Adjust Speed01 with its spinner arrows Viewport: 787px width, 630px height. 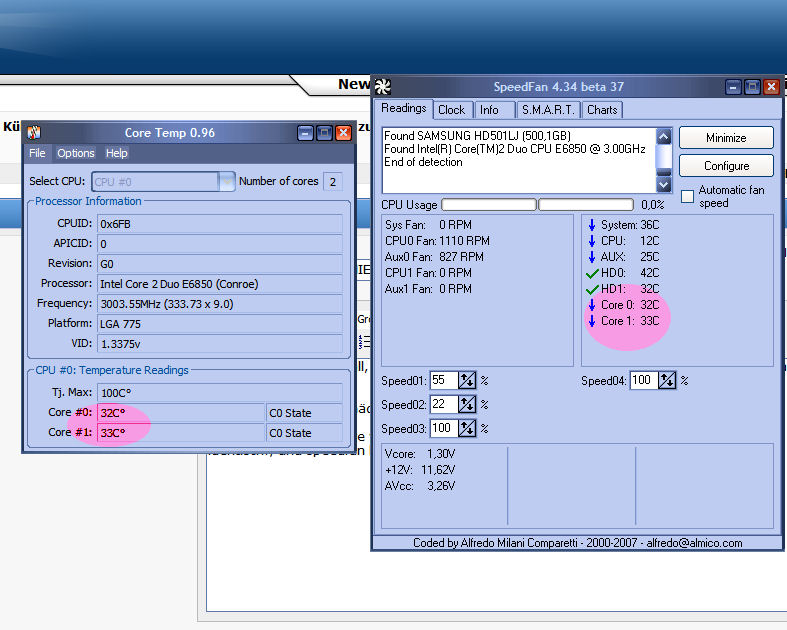[x=467, y=381]
